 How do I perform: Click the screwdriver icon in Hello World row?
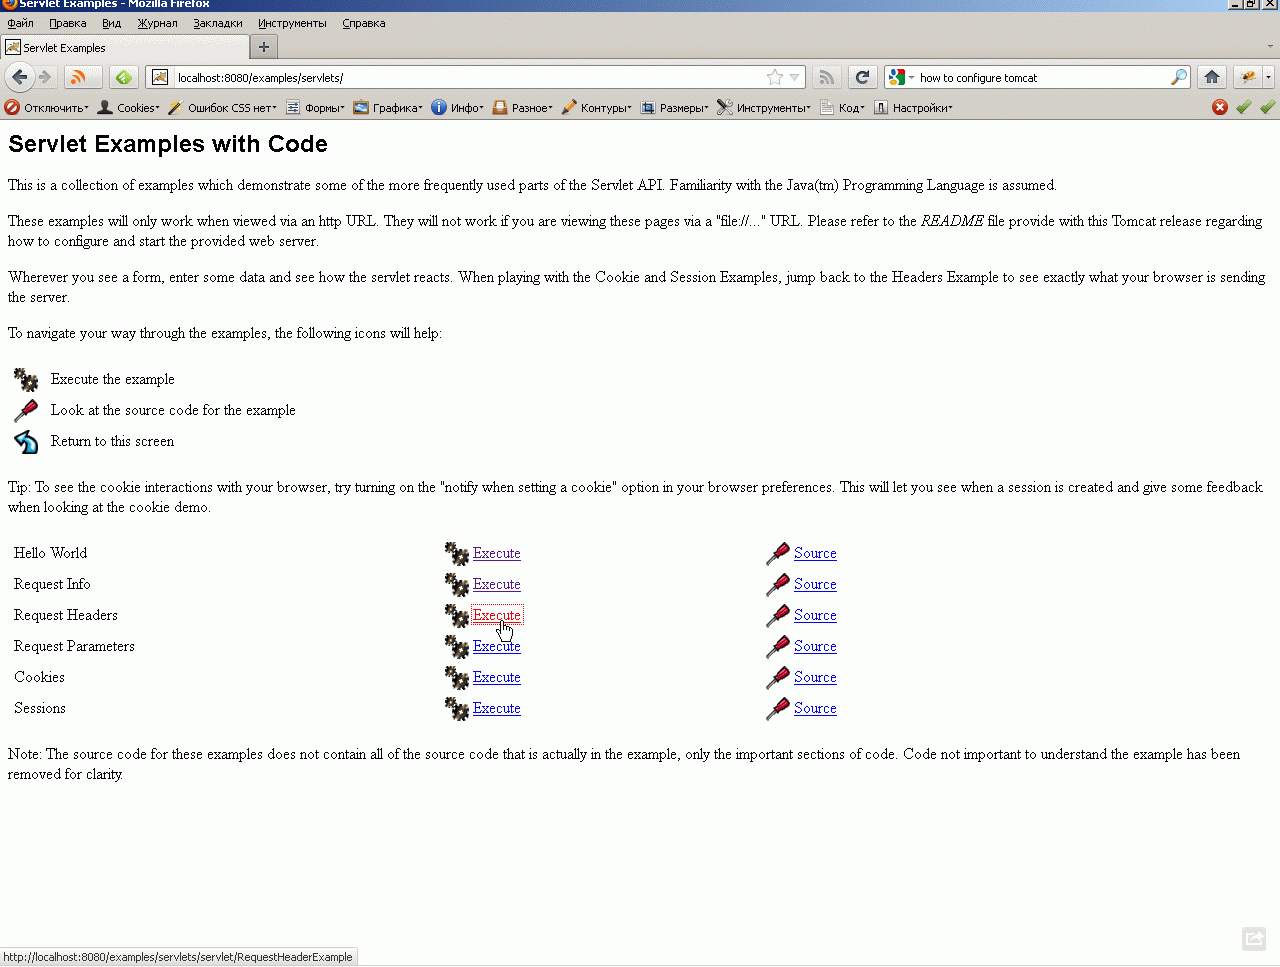[778, 554]
